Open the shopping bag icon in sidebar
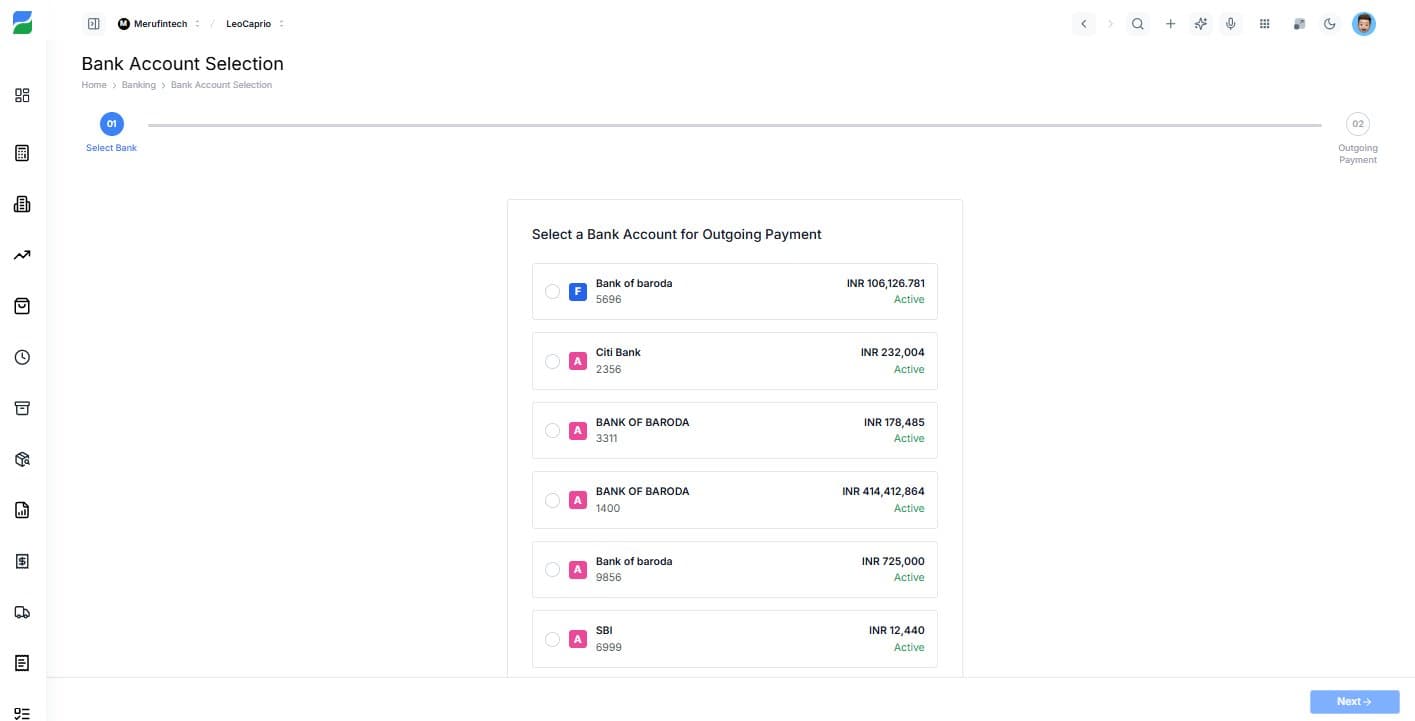This screenshot has width=1415, height=721. coord(22,306)
